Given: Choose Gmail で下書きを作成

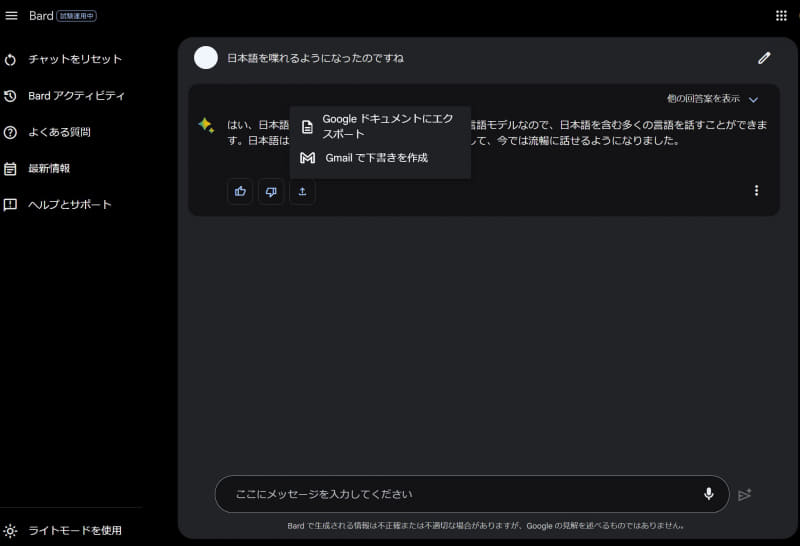Looking at the screenshot, I should (380, 158).
